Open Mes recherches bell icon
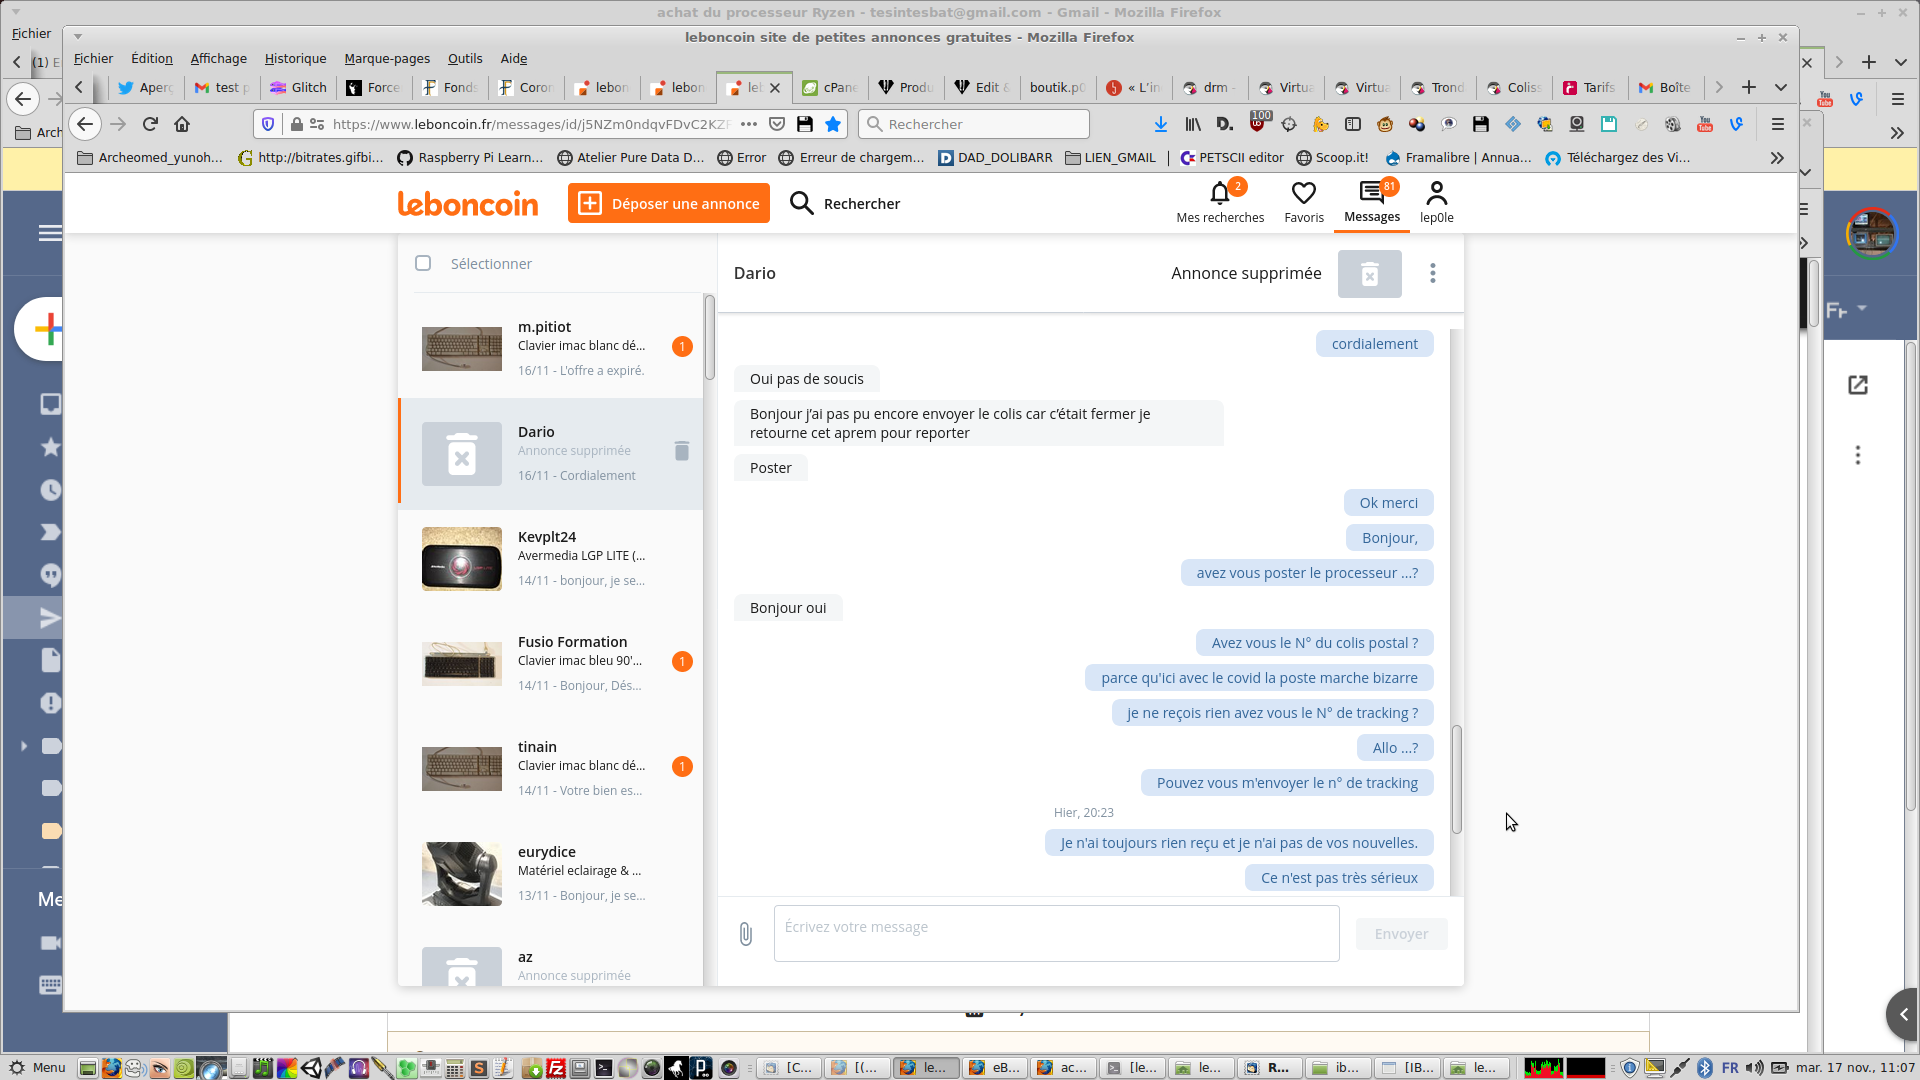The height and width of the screenshot is (1080, 1920). pyautogui.click(x=1219, y=194)
